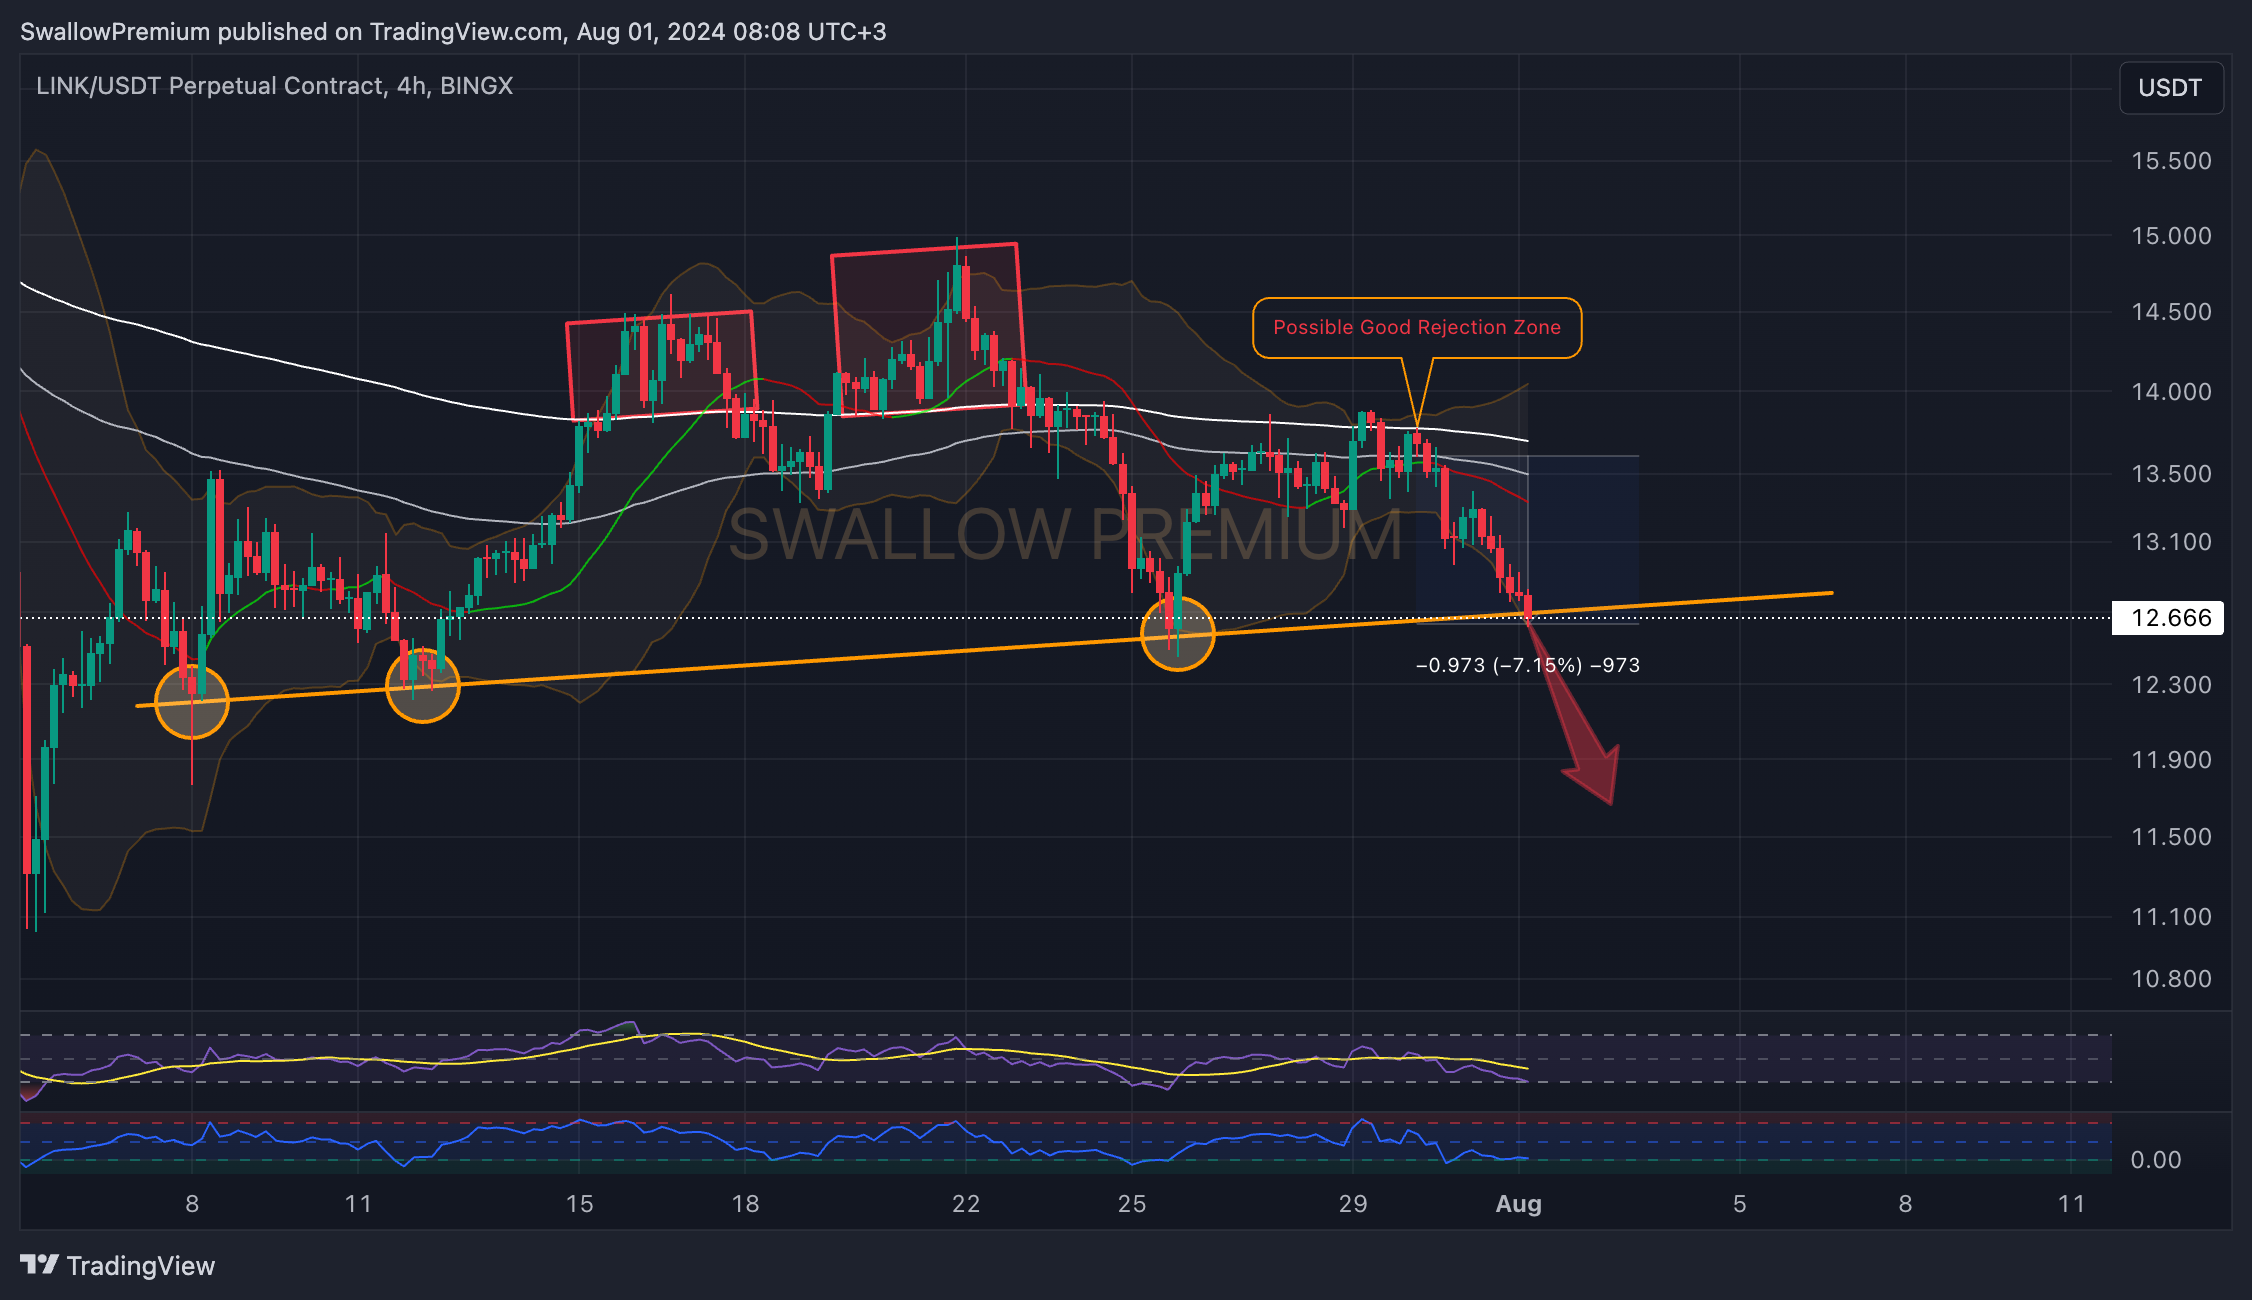The image size is (2252, 1300).
Task: Click the price axis label 12.300
Action: click(x=2171, y=685)
